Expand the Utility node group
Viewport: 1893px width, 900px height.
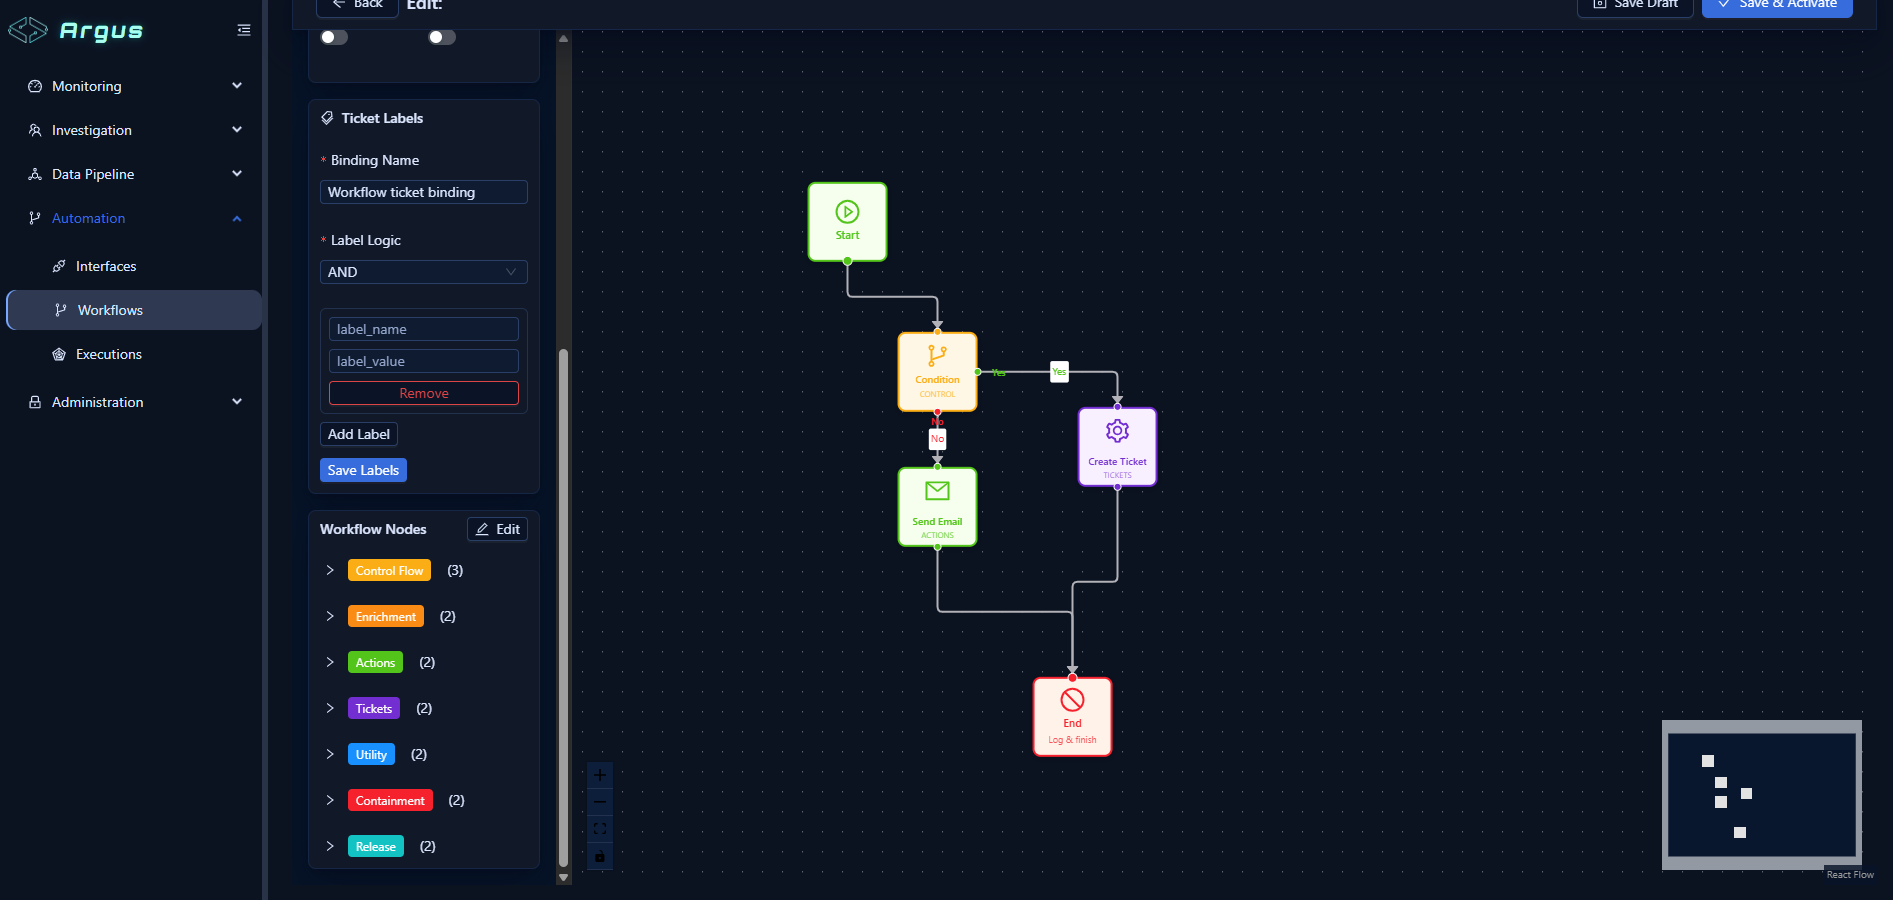coord(330,754)
